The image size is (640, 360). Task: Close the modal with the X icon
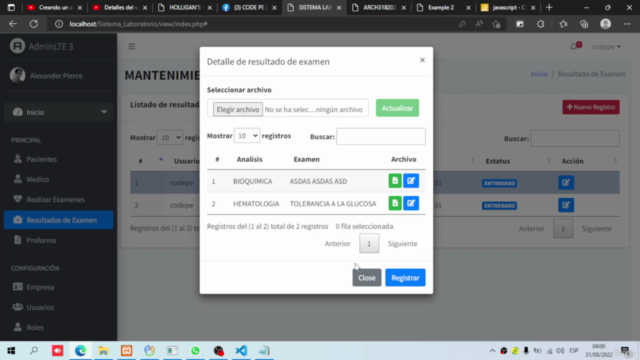click(422, 60)
